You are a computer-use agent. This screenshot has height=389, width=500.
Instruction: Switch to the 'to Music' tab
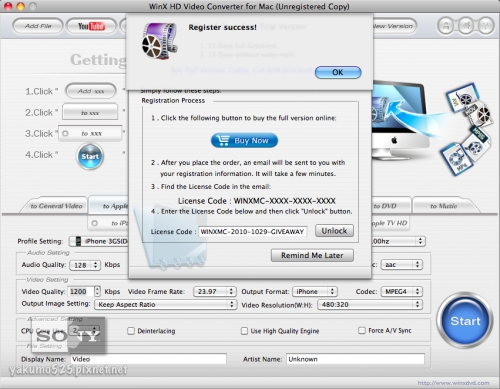pos(444,206)
